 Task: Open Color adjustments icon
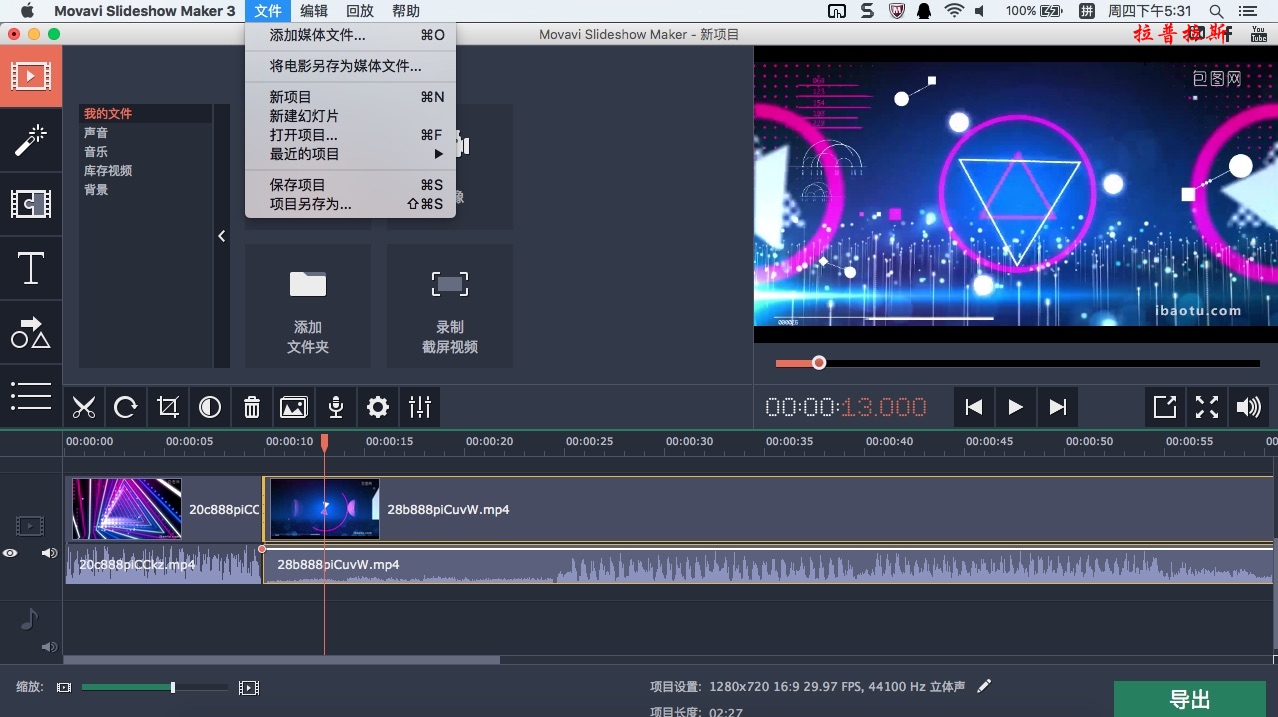pos(210,407)
